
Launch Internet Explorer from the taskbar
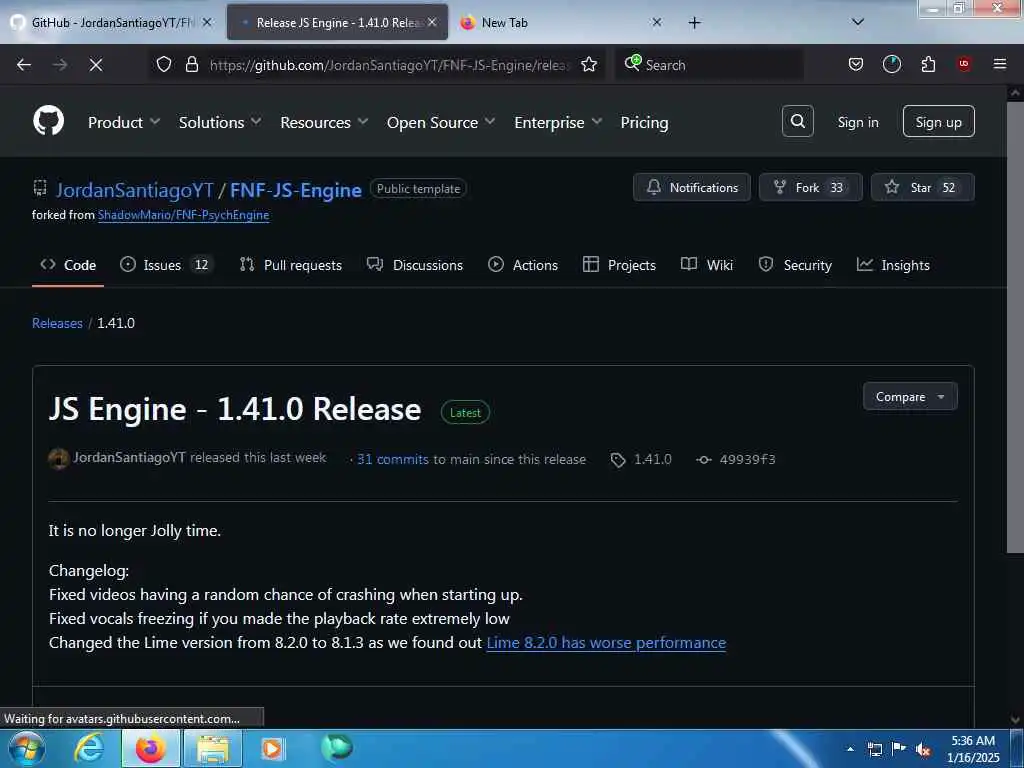point(89,748)
